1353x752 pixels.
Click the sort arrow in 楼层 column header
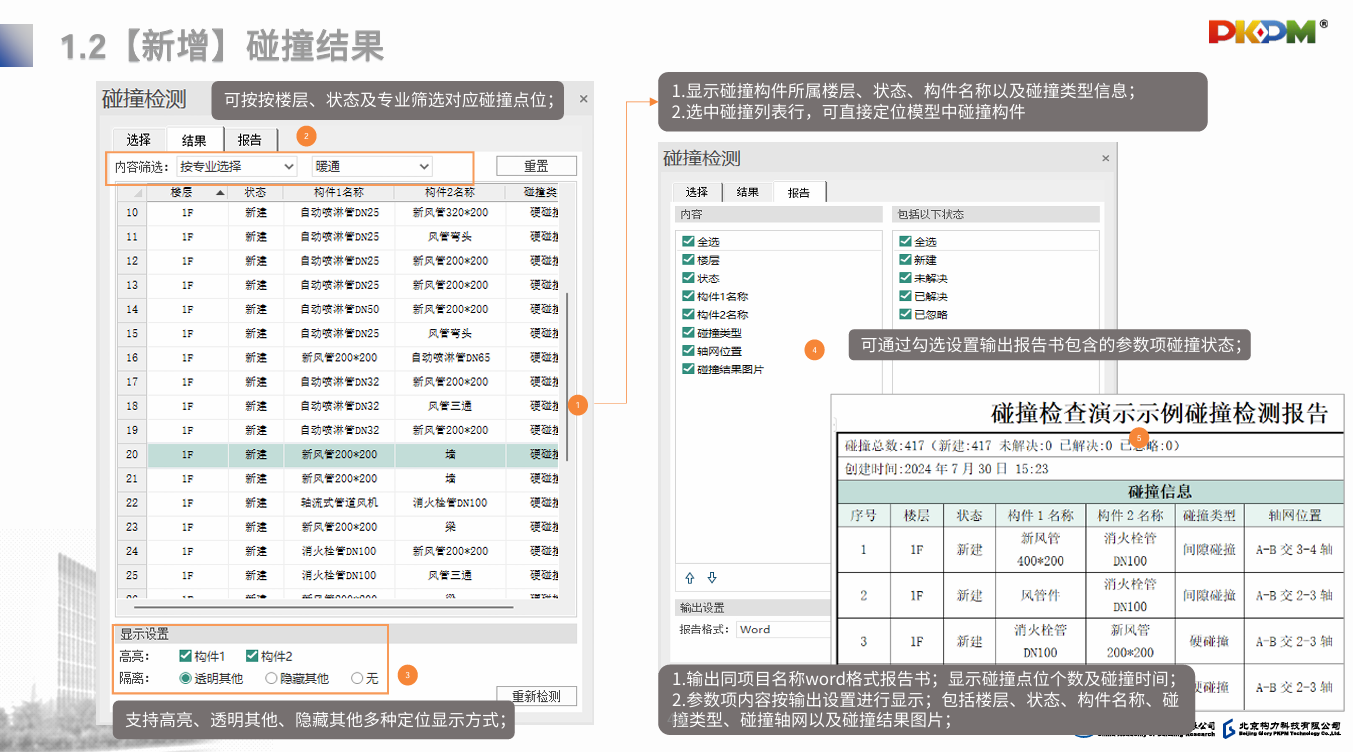point(220,192)
